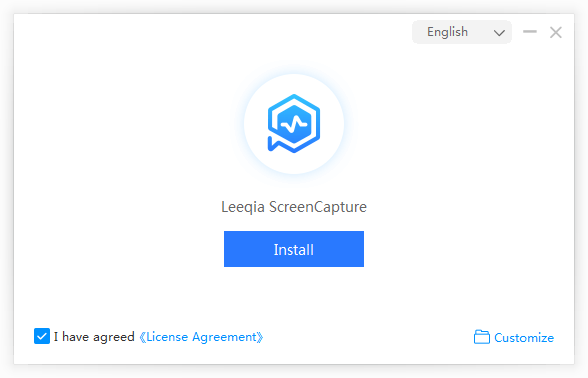Click the circular white logo badge
Screen dimensions: 588x378
pos(294,124)
